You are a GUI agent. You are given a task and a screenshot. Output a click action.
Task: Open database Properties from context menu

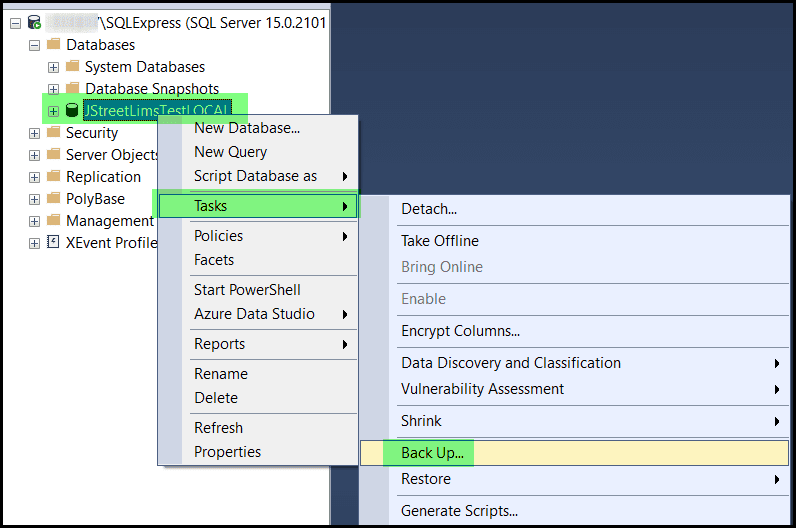[258, 452]
